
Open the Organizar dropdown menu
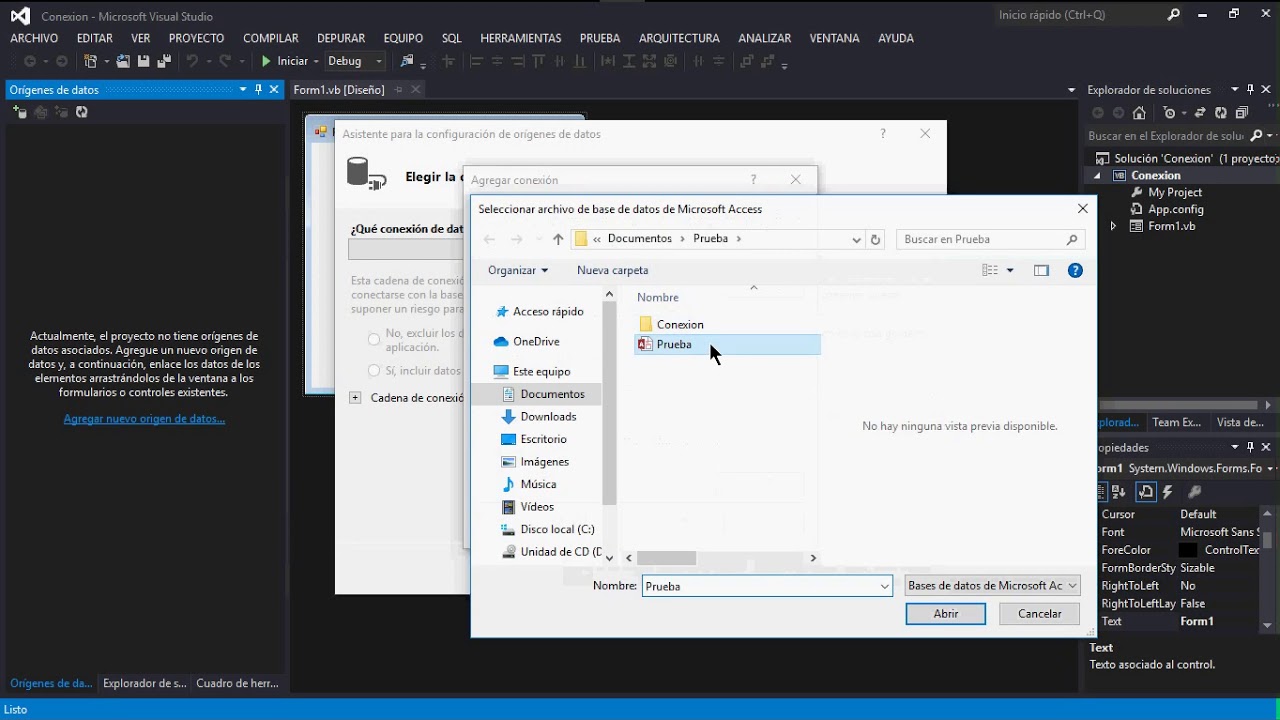pyautogui.click(x=518, y=270)
